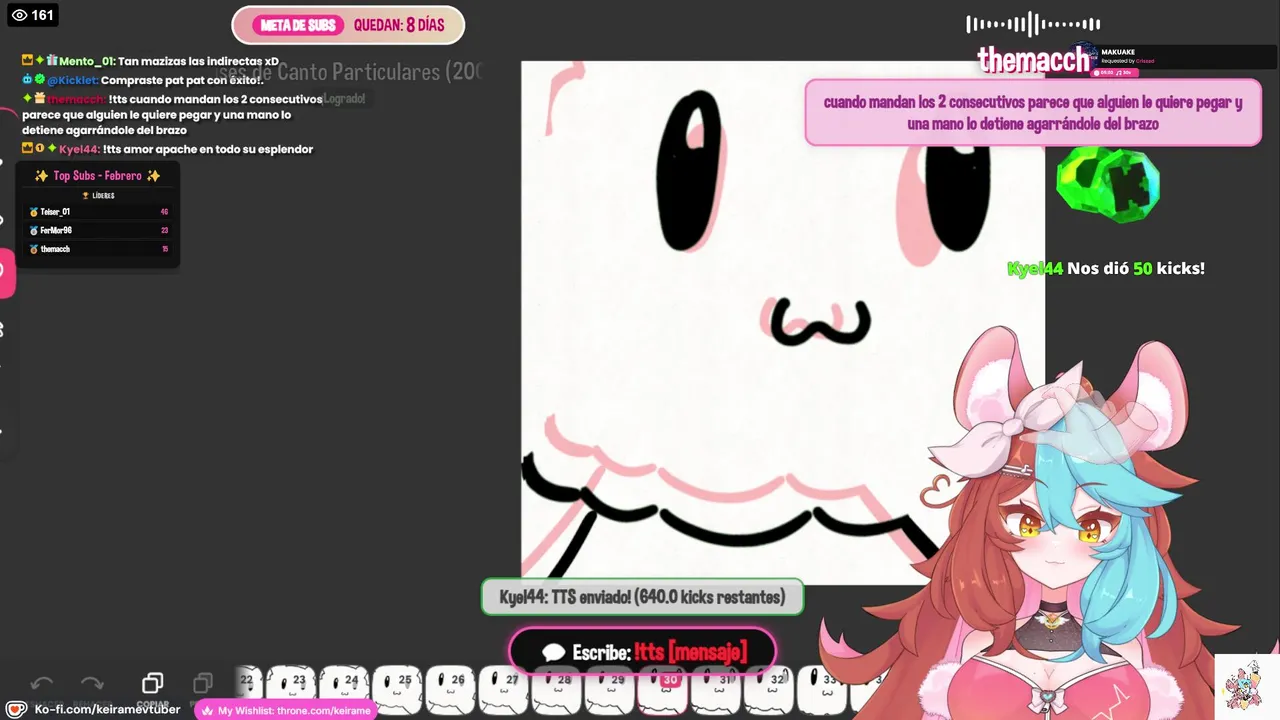Click the green gem kicks icon
Viewport: 1280px width, 720px height.
pyautogui.click(x=1108, y=184)
